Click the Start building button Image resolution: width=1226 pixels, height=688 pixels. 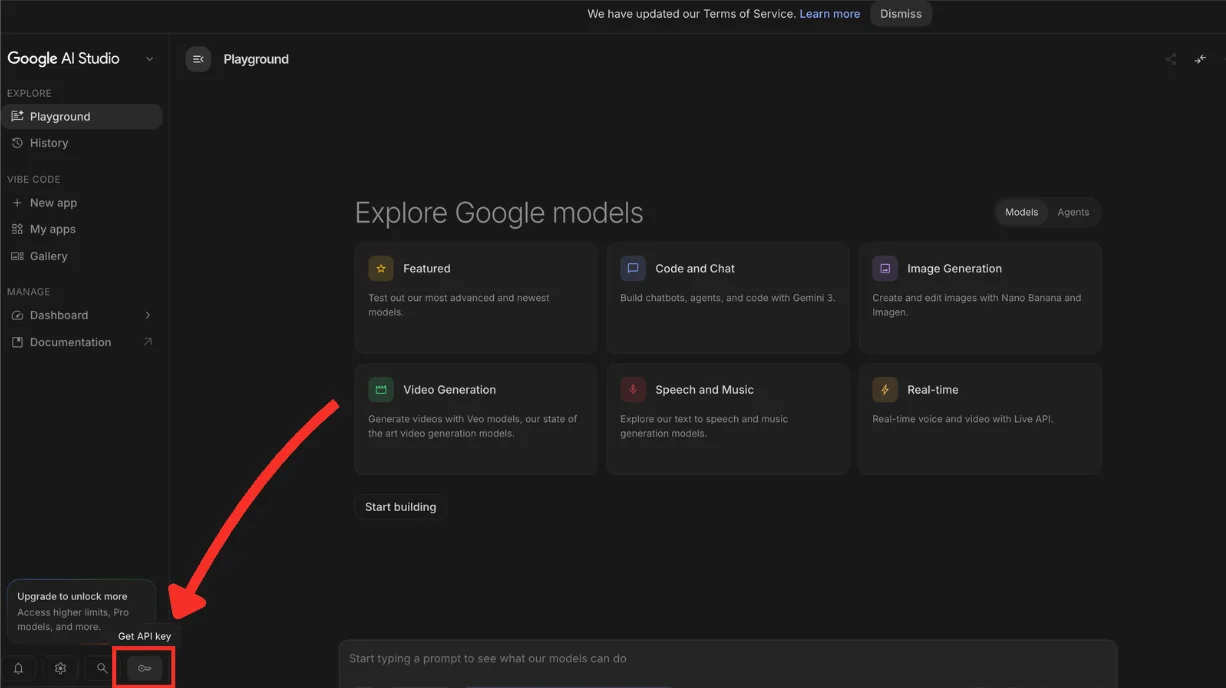pos(400,507)
